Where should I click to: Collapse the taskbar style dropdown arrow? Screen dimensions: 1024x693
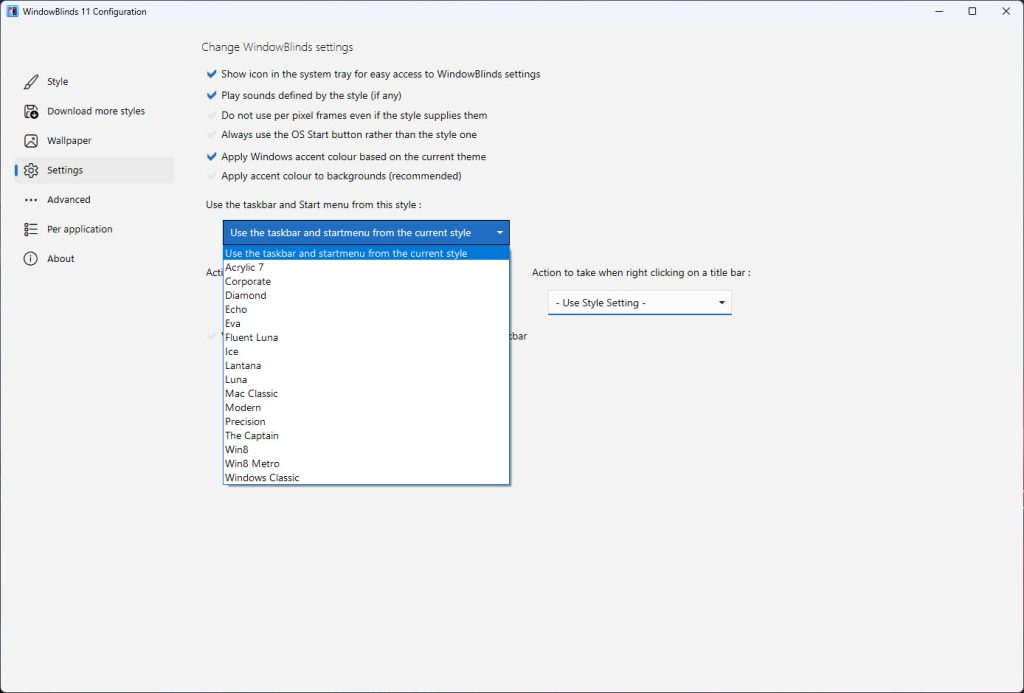[500, 233]
